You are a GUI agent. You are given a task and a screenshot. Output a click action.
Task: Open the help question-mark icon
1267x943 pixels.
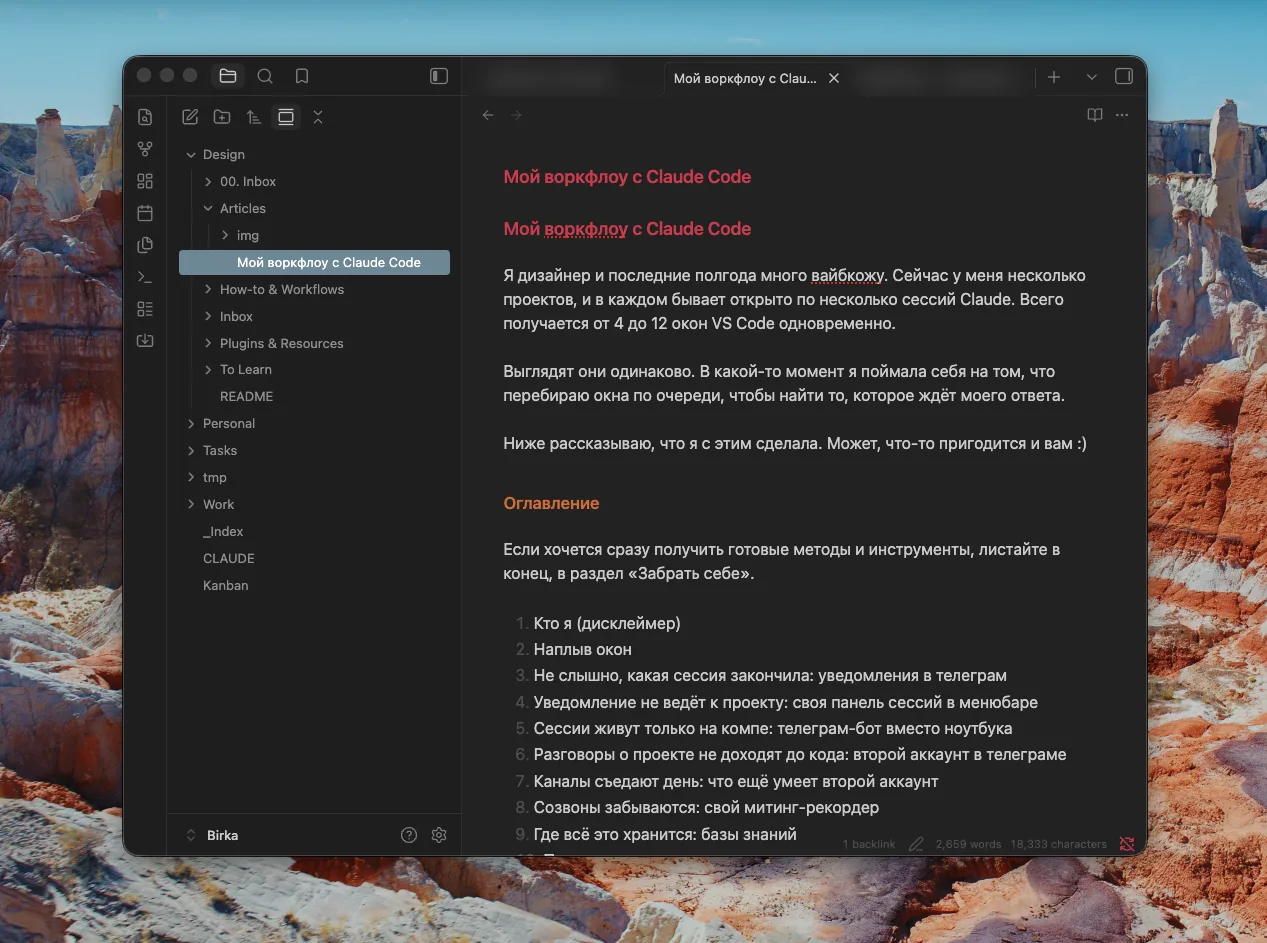409,835
